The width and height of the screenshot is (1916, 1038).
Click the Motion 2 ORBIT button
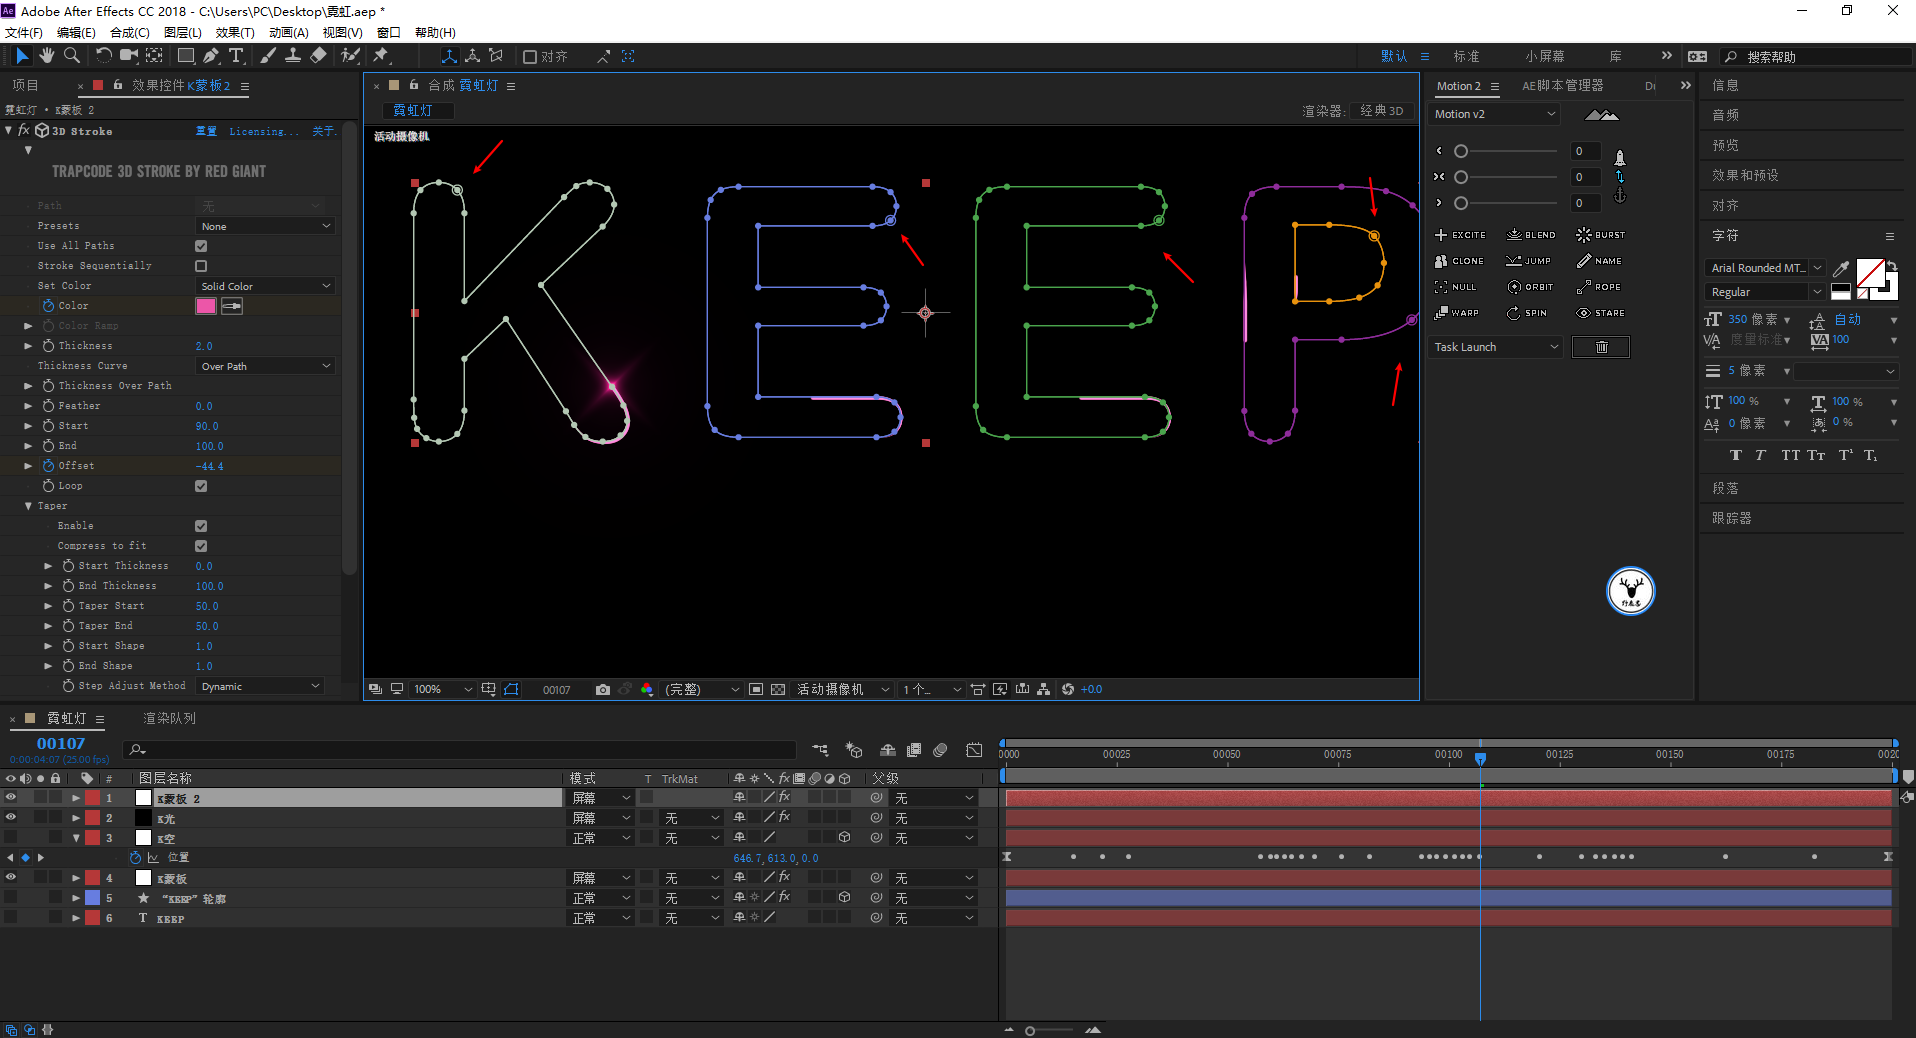(1530, 287)
